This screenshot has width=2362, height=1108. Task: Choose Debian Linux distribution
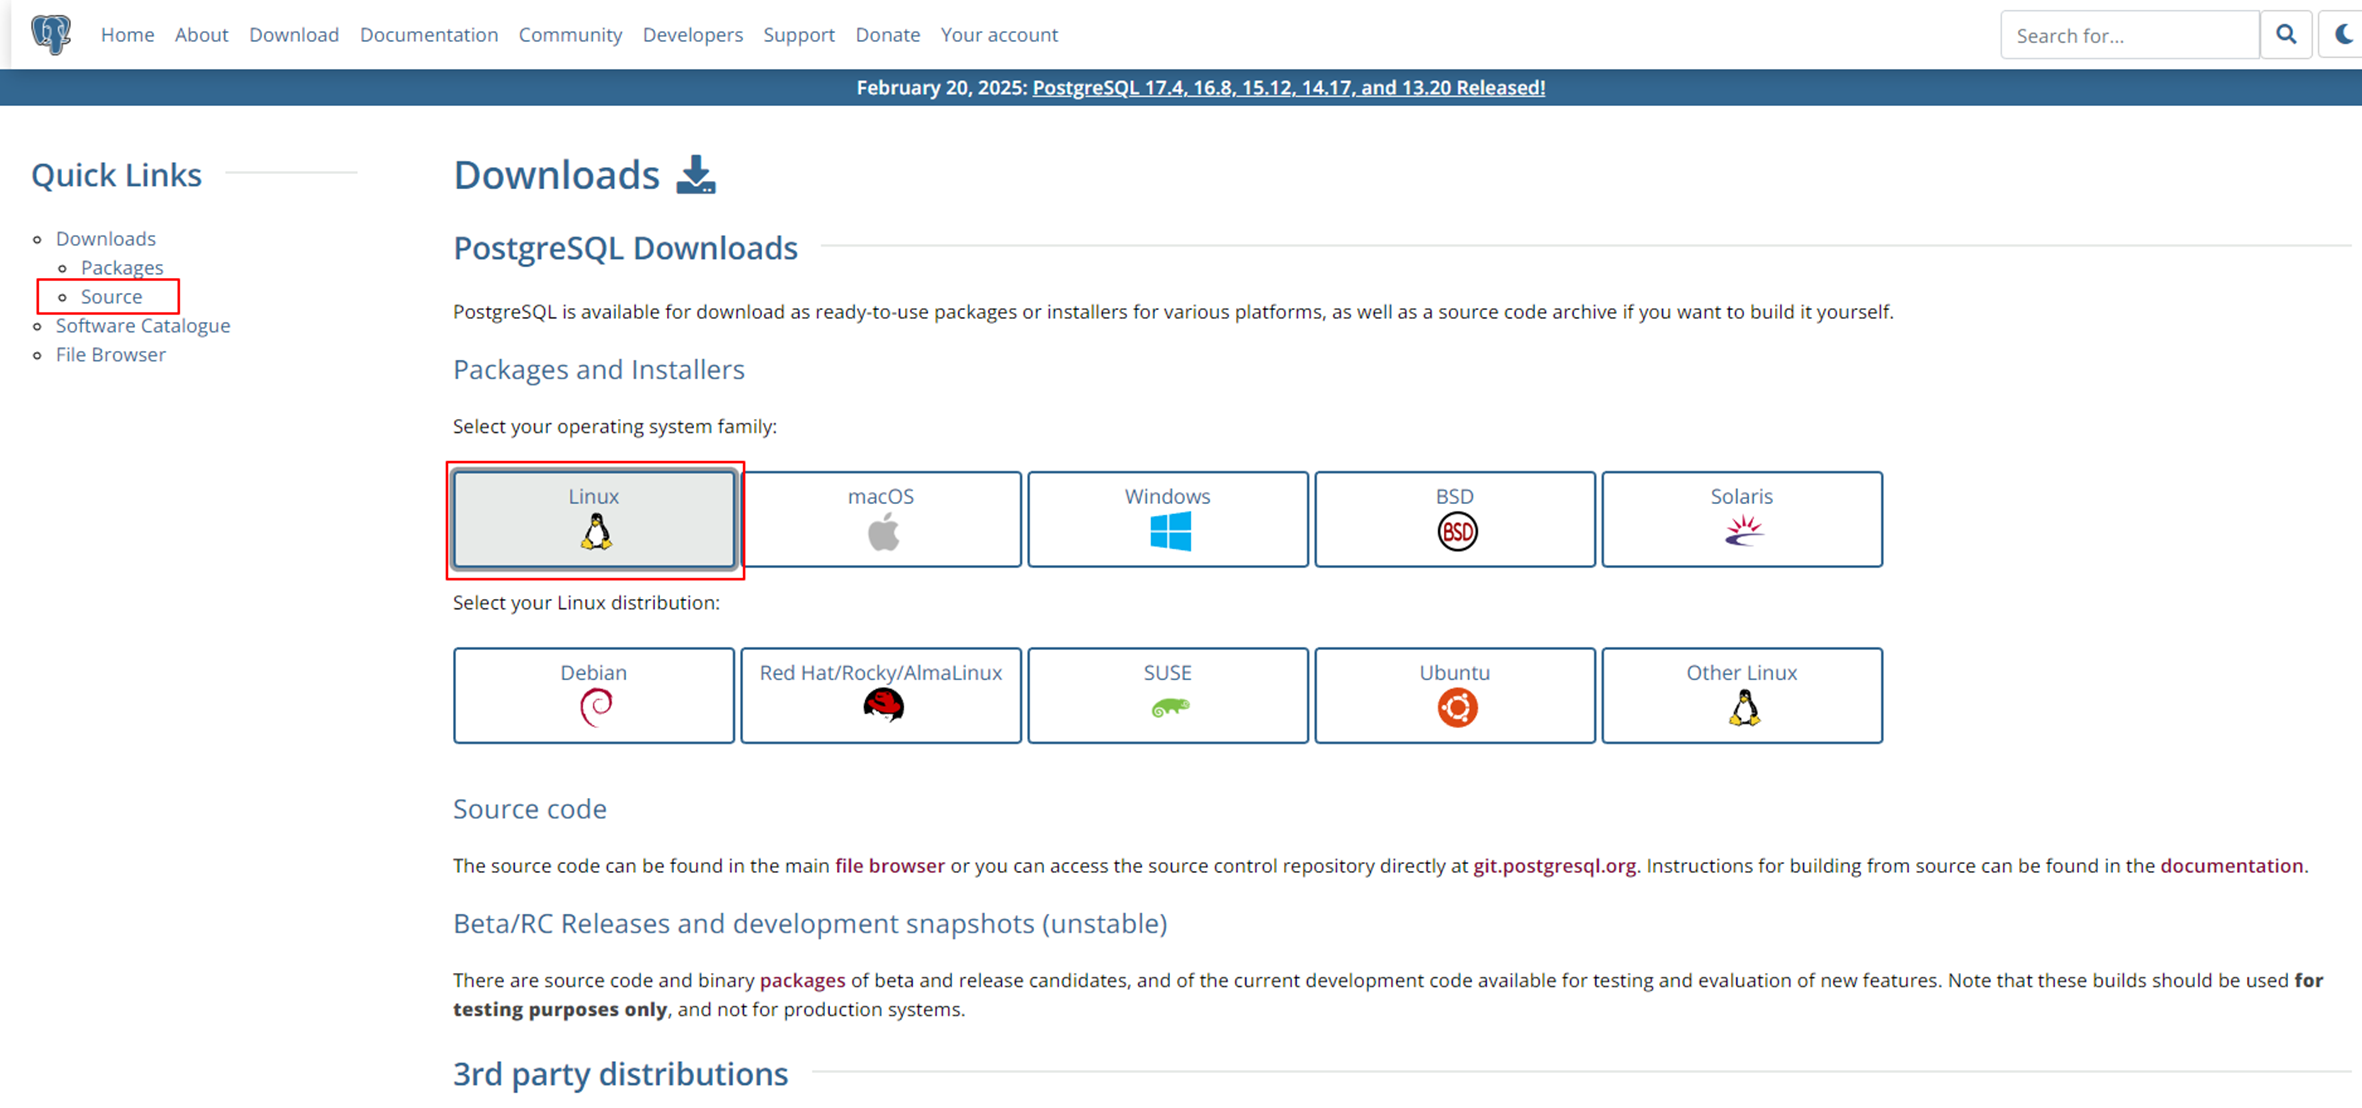click(594, 695)
